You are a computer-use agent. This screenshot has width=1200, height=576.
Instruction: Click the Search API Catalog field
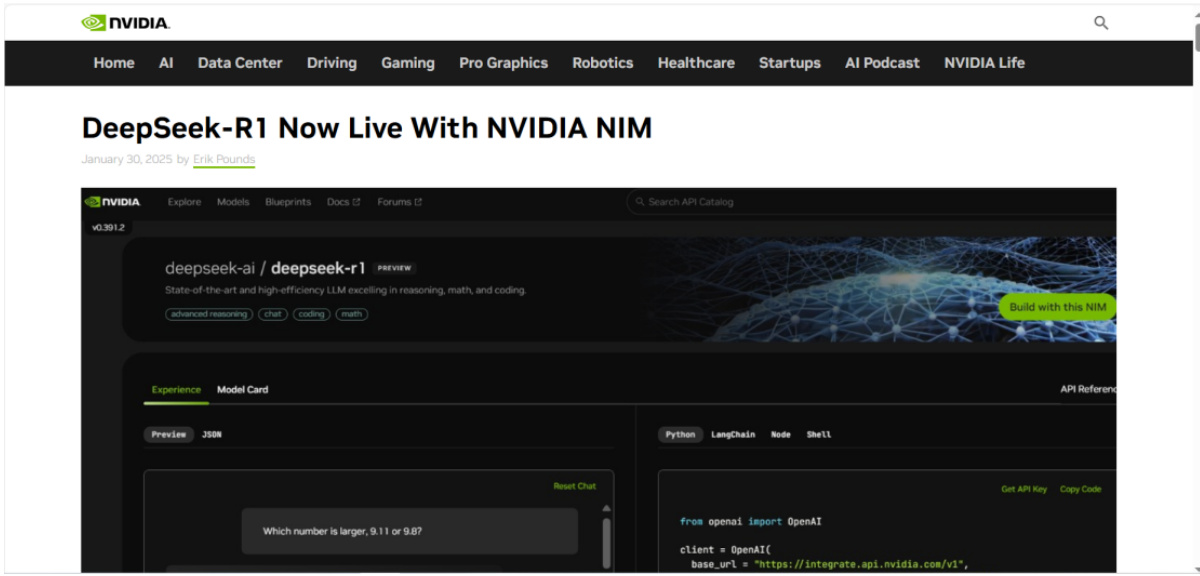coord(871,202)
